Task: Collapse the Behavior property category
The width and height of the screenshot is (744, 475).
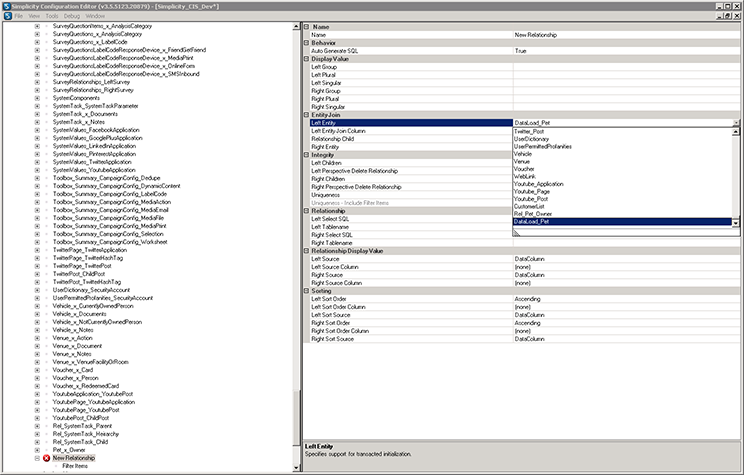Action: point(307,43)
